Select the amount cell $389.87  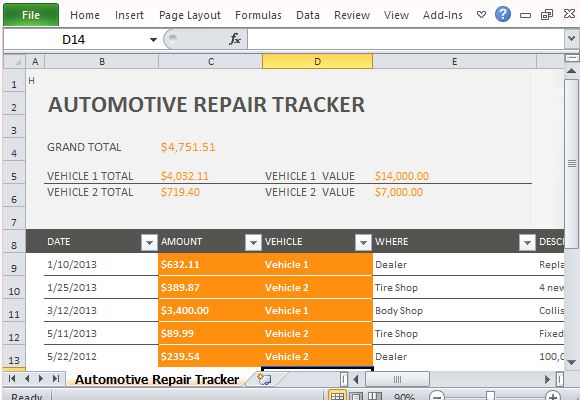coord(210,288)
